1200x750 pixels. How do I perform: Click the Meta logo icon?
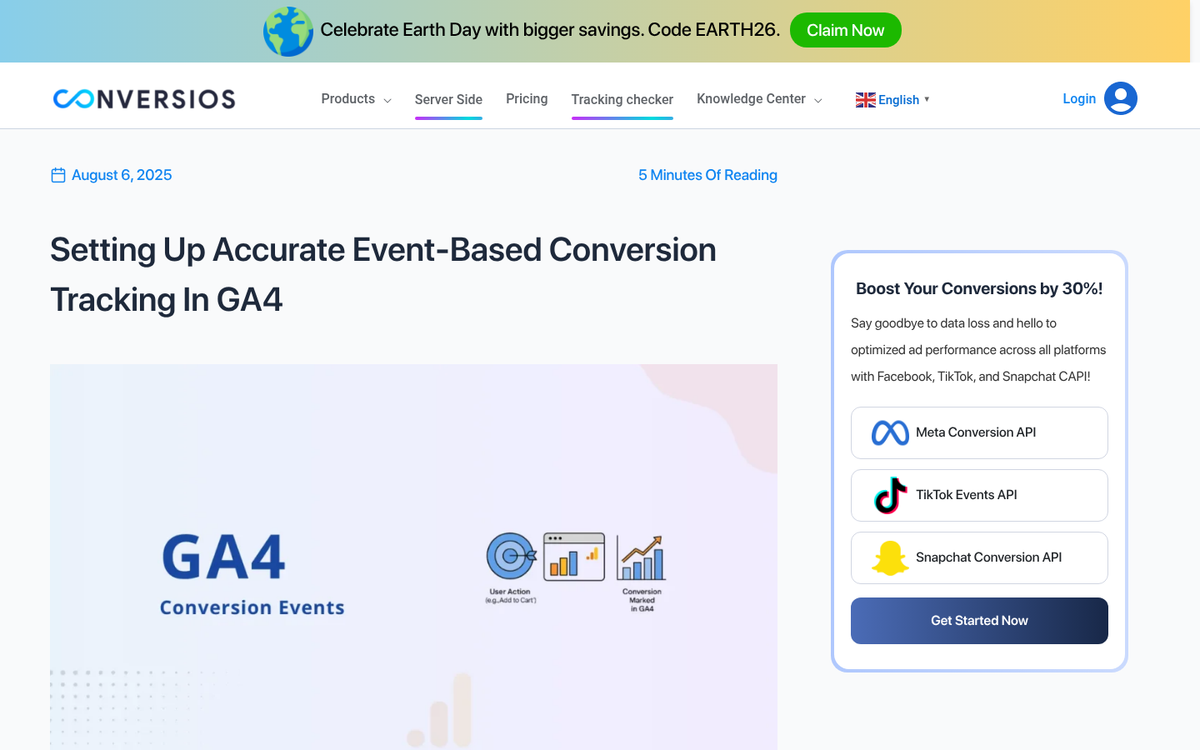point(889,433)
